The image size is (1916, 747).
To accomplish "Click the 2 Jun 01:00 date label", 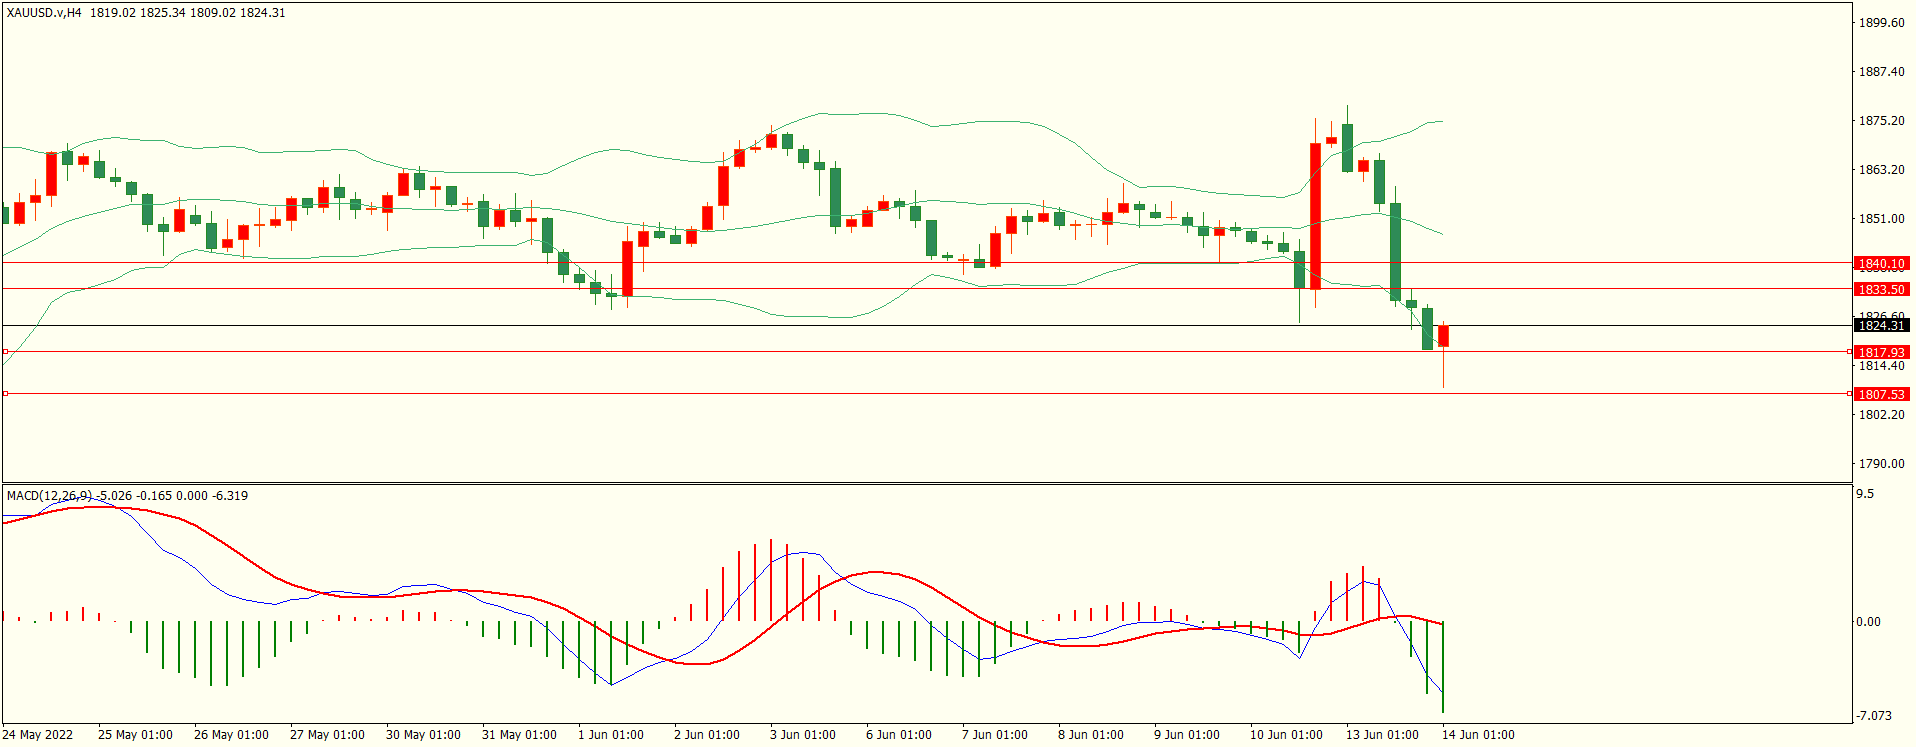I will [707, 735].
